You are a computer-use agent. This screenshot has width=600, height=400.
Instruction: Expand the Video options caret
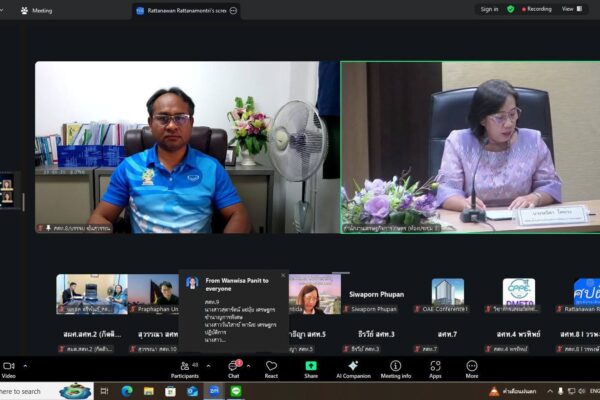click(x=27, y=363)
